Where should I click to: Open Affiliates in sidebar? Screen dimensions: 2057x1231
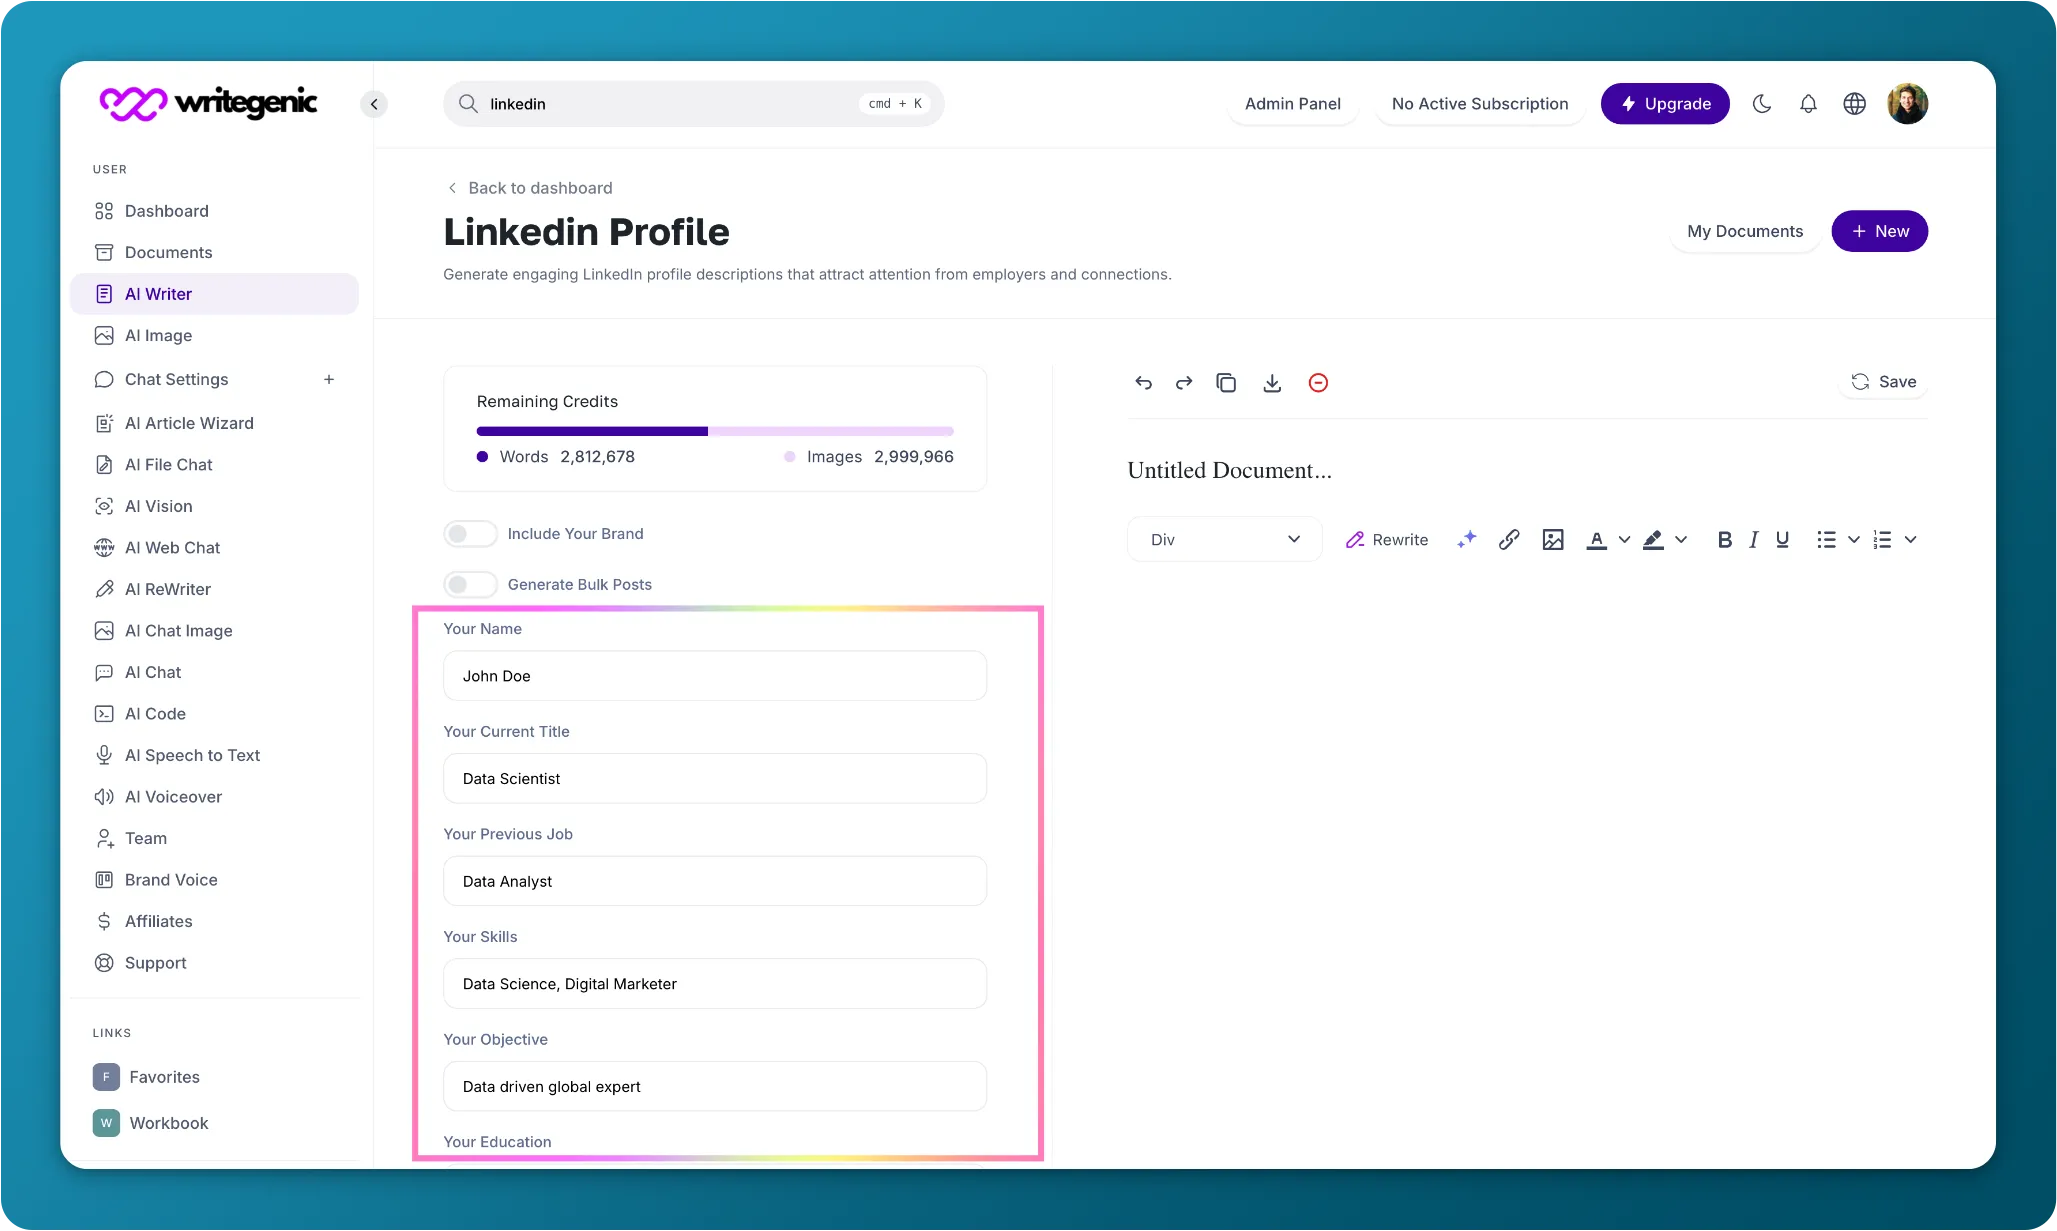(214, 922)
